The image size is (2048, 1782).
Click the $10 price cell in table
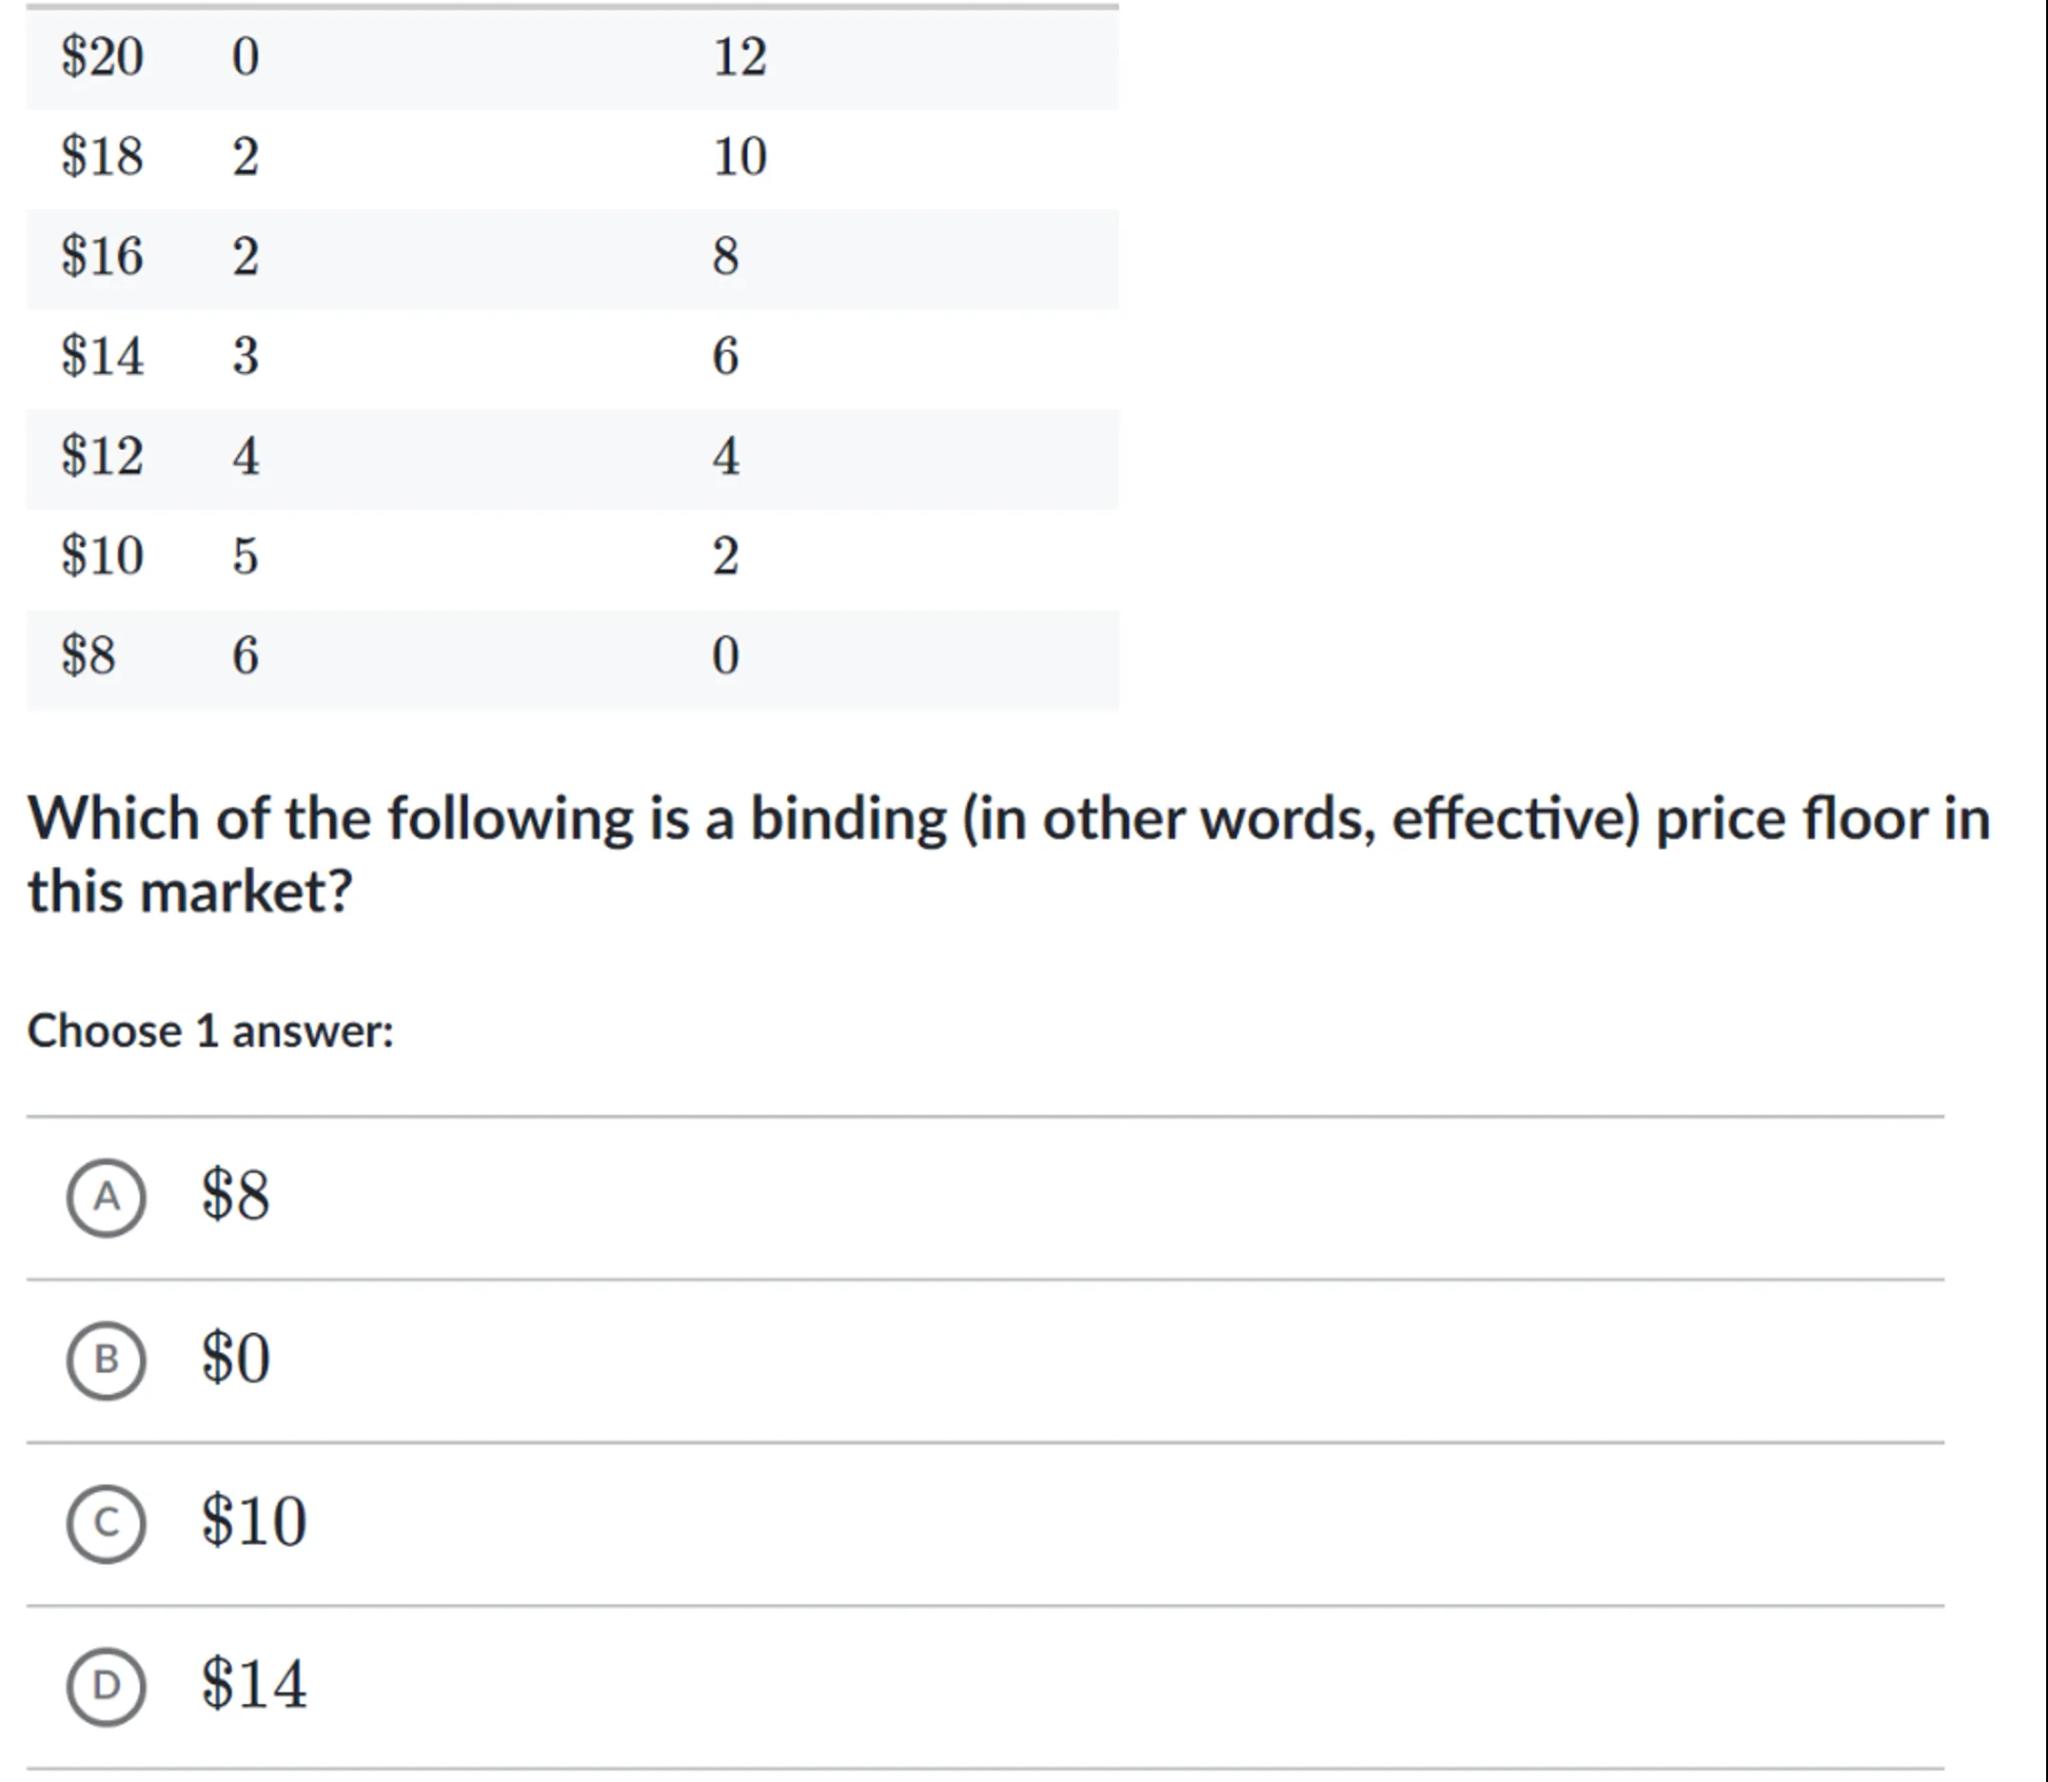pyautogui.click(x=102, y=556)
